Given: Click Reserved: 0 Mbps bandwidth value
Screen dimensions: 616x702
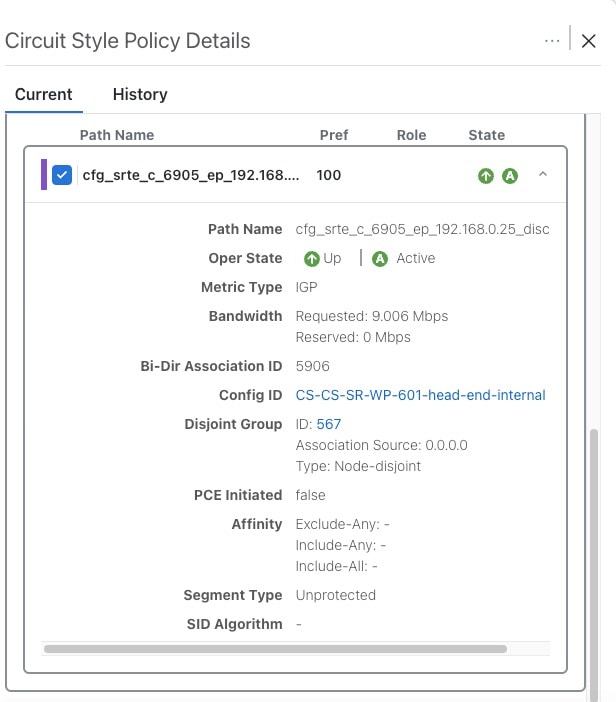Looking at the screenshot, I should [353, 337].
